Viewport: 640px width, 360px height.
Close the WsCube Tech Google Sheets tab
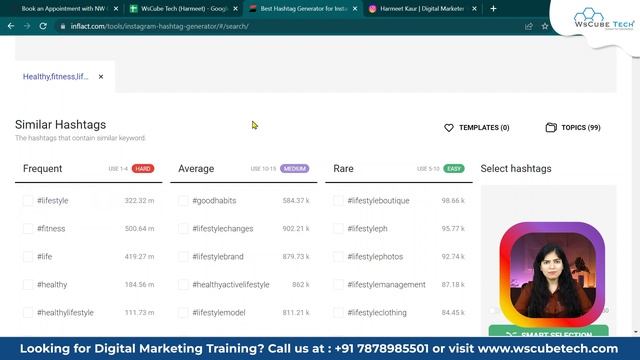(236, 9)
